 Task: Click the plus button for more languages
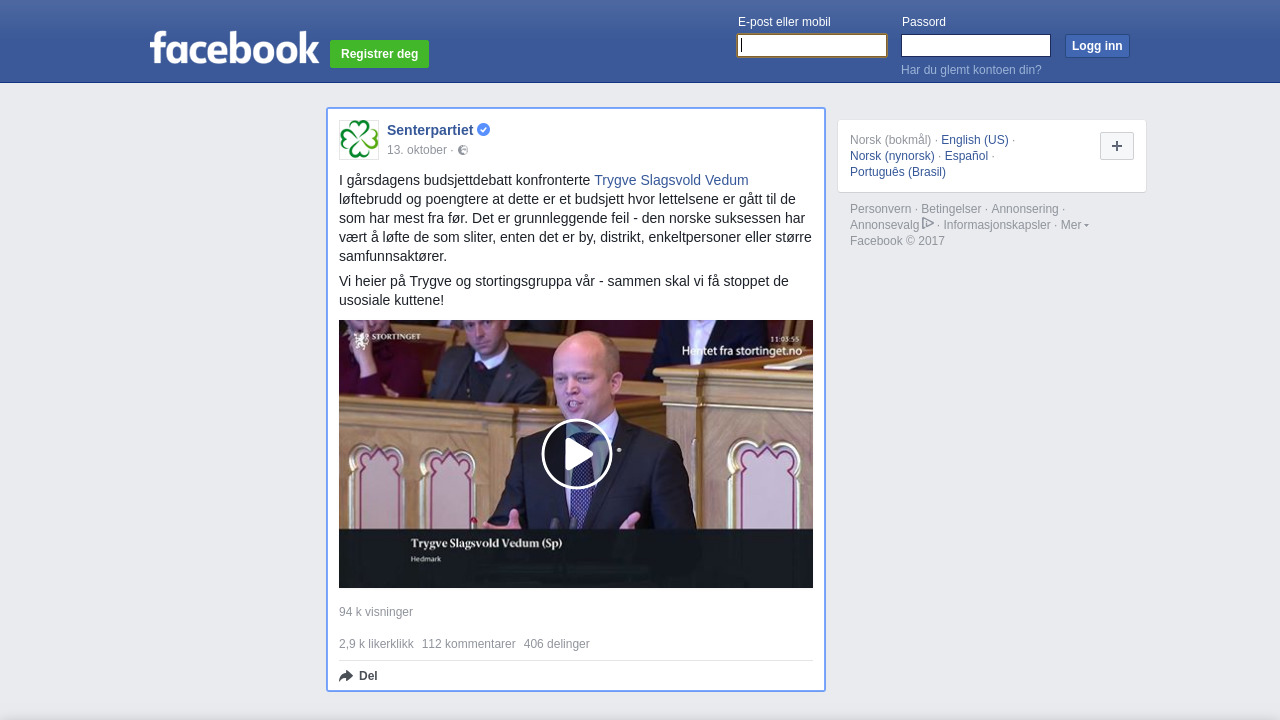coord(1117,146)
